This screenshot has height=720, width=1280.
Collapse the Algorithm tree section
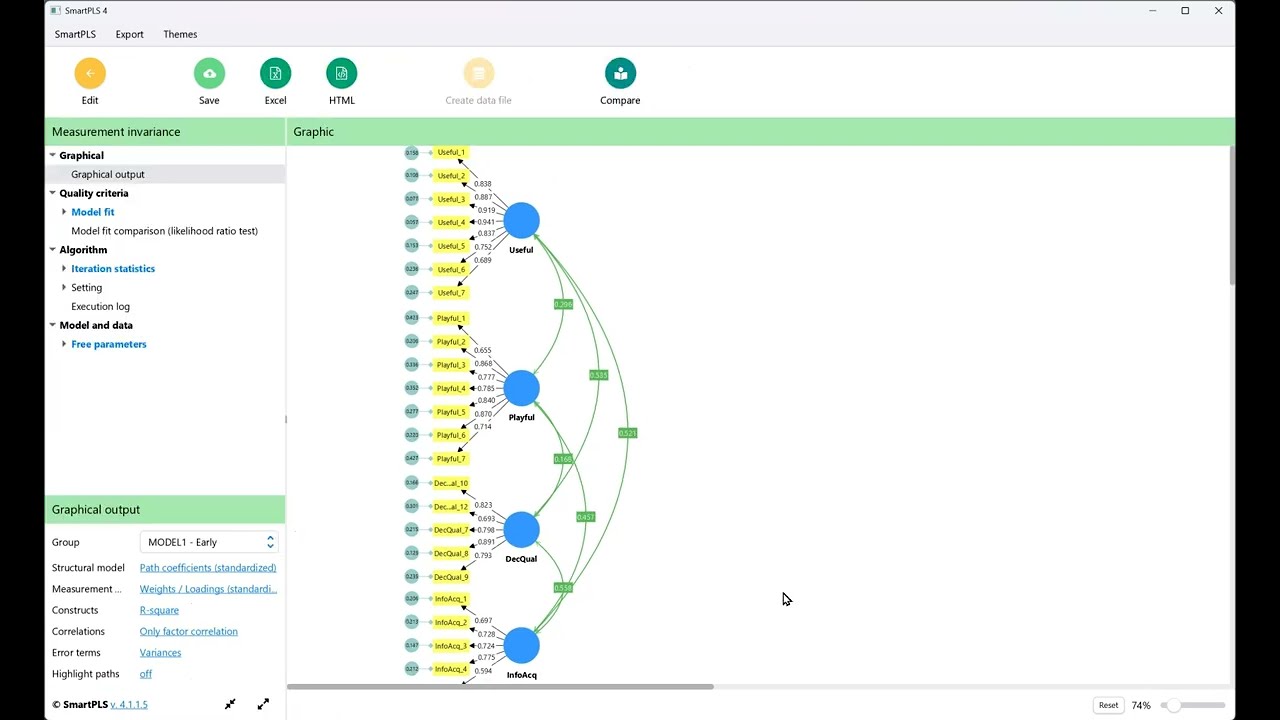coord(52,250)
